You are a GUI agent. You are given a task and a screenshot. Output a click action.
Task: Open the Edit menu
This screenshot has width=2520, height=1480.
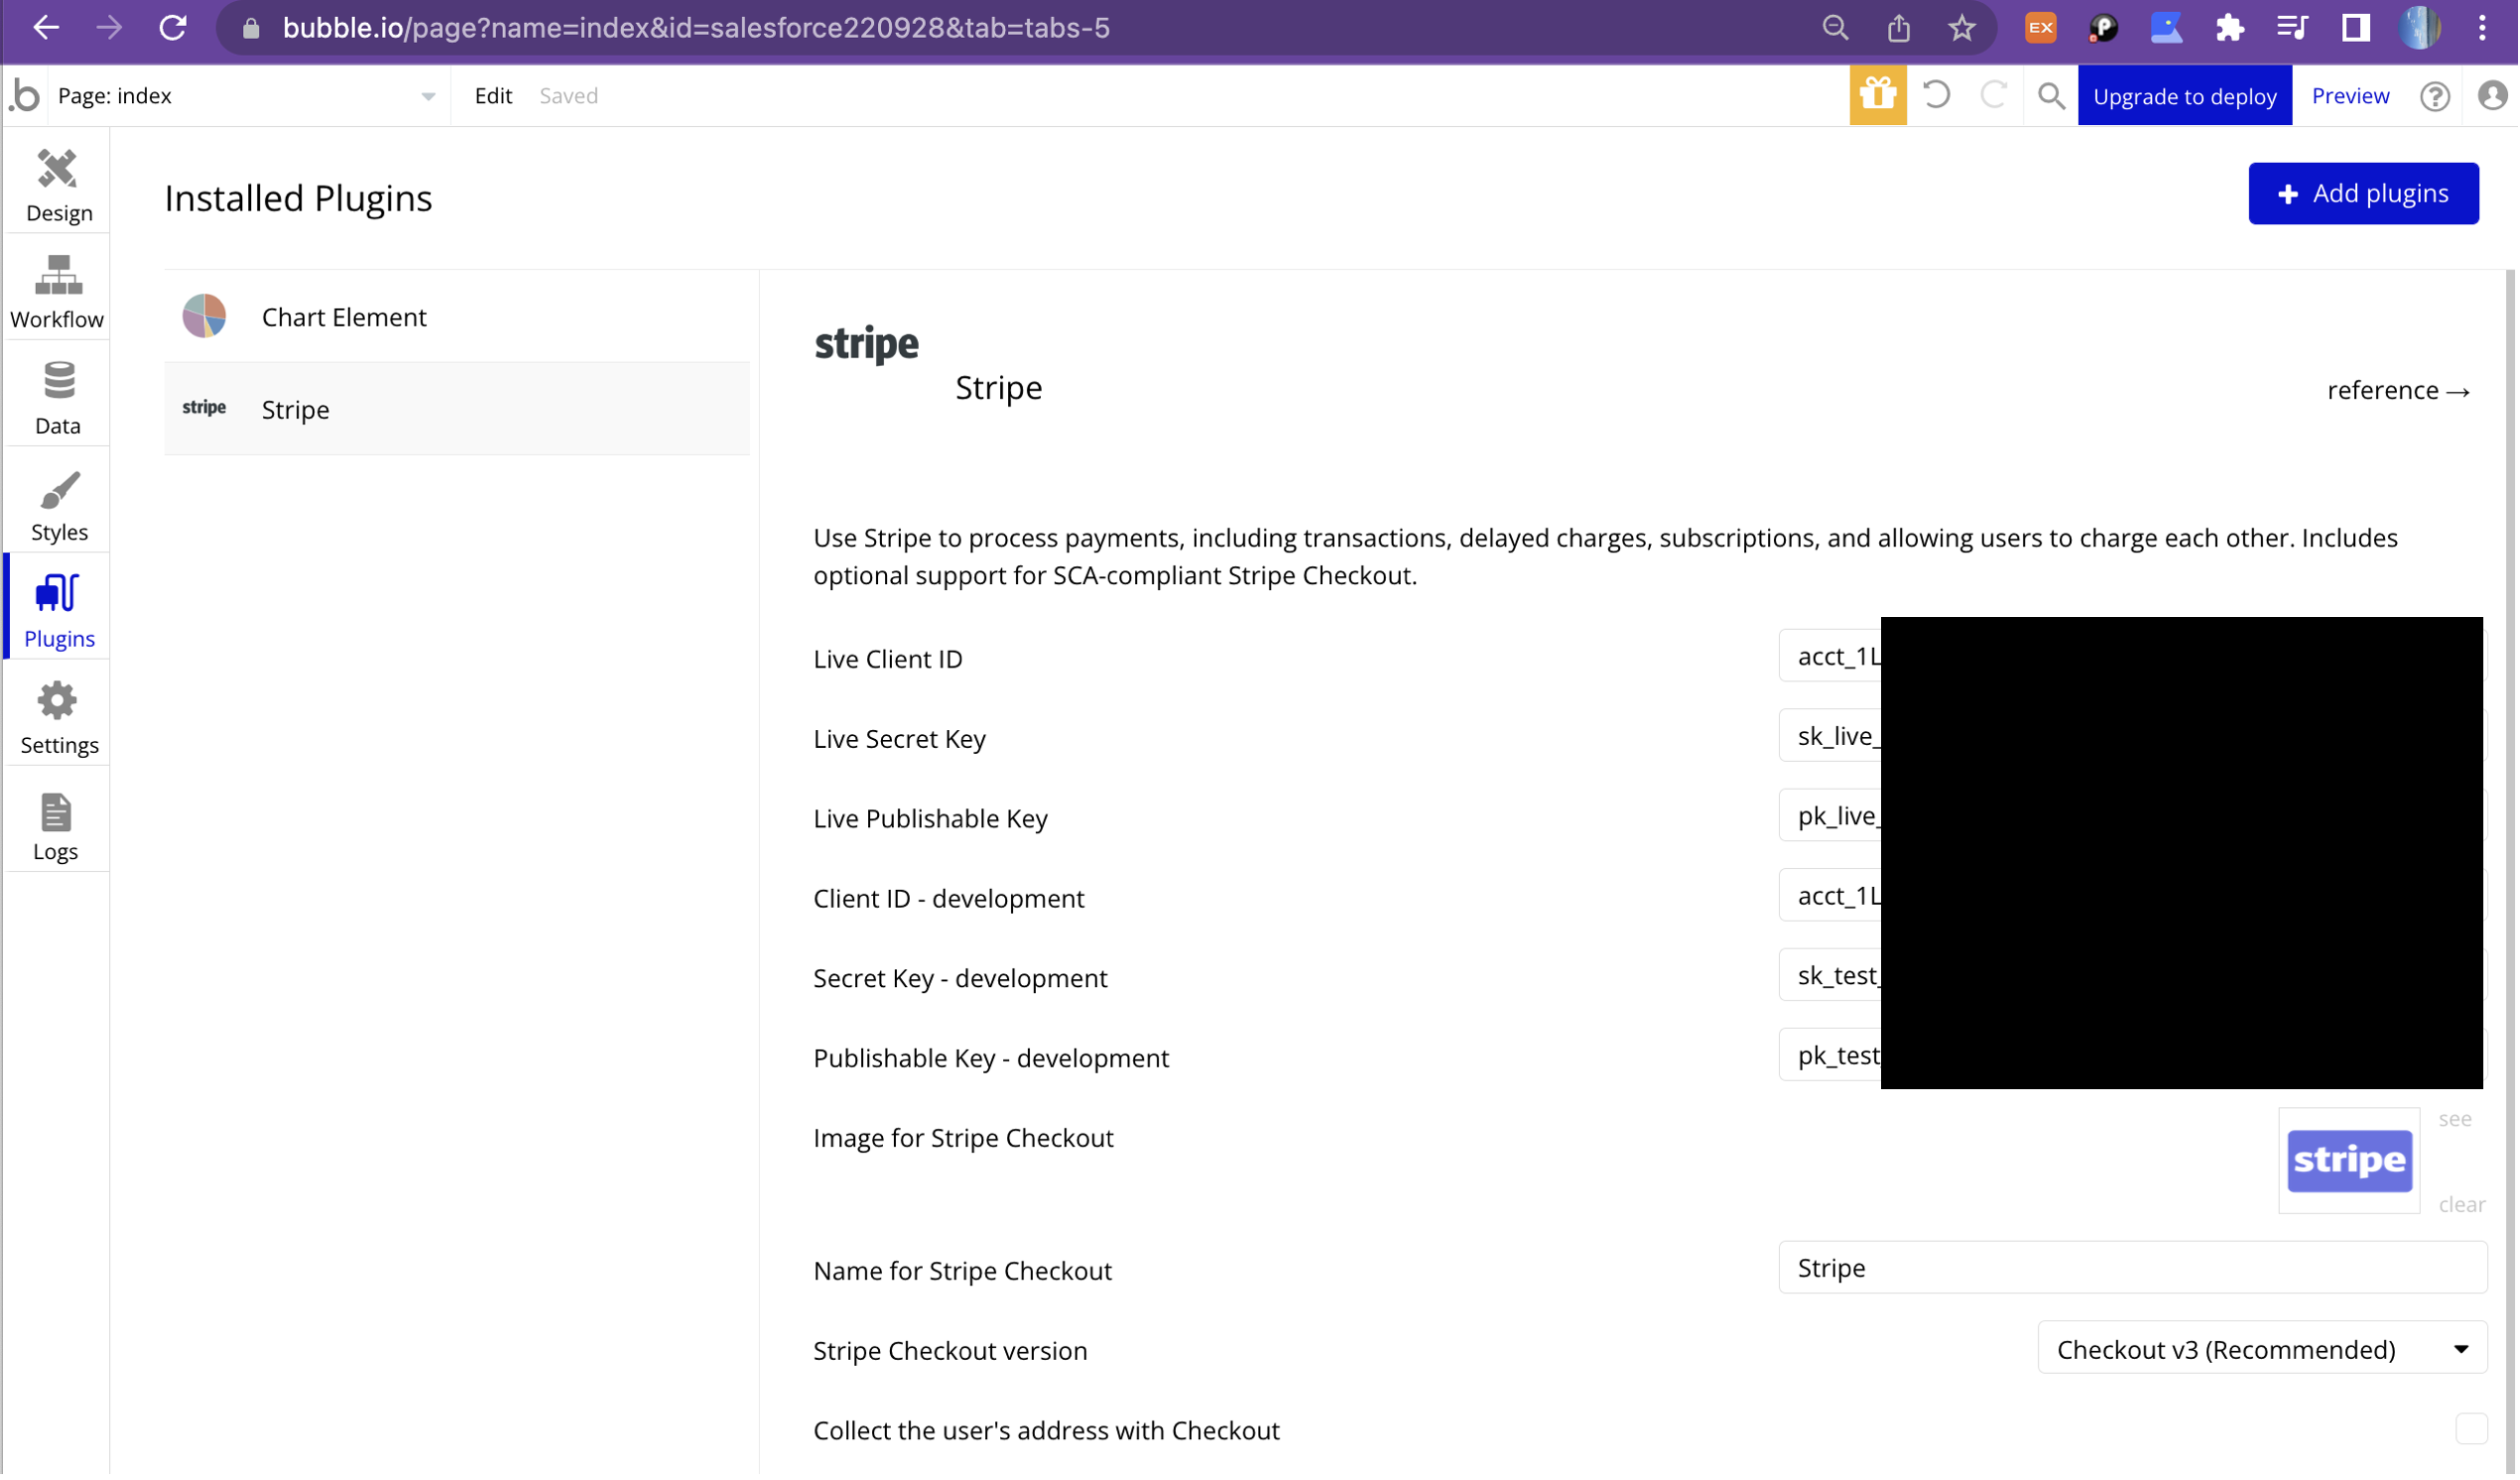coord(493,96)
